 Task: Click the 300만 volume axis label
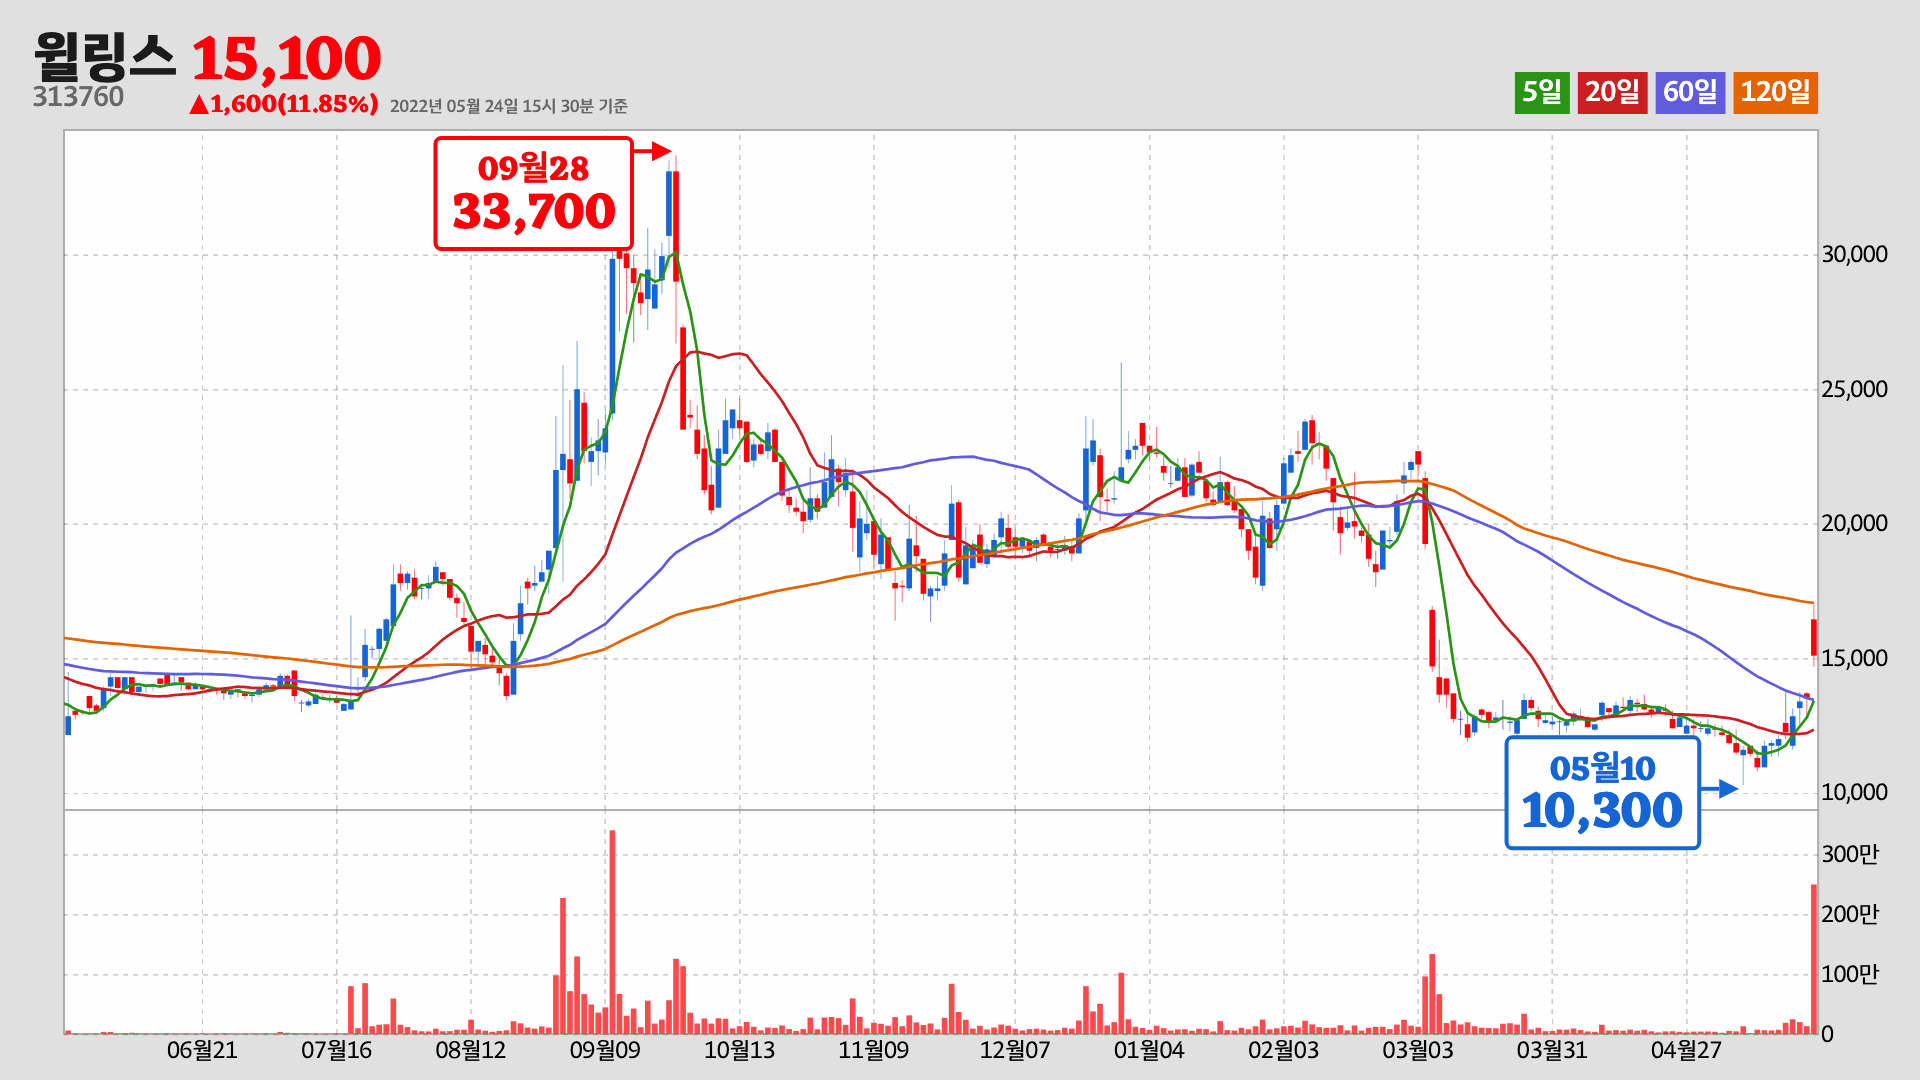1850,854
